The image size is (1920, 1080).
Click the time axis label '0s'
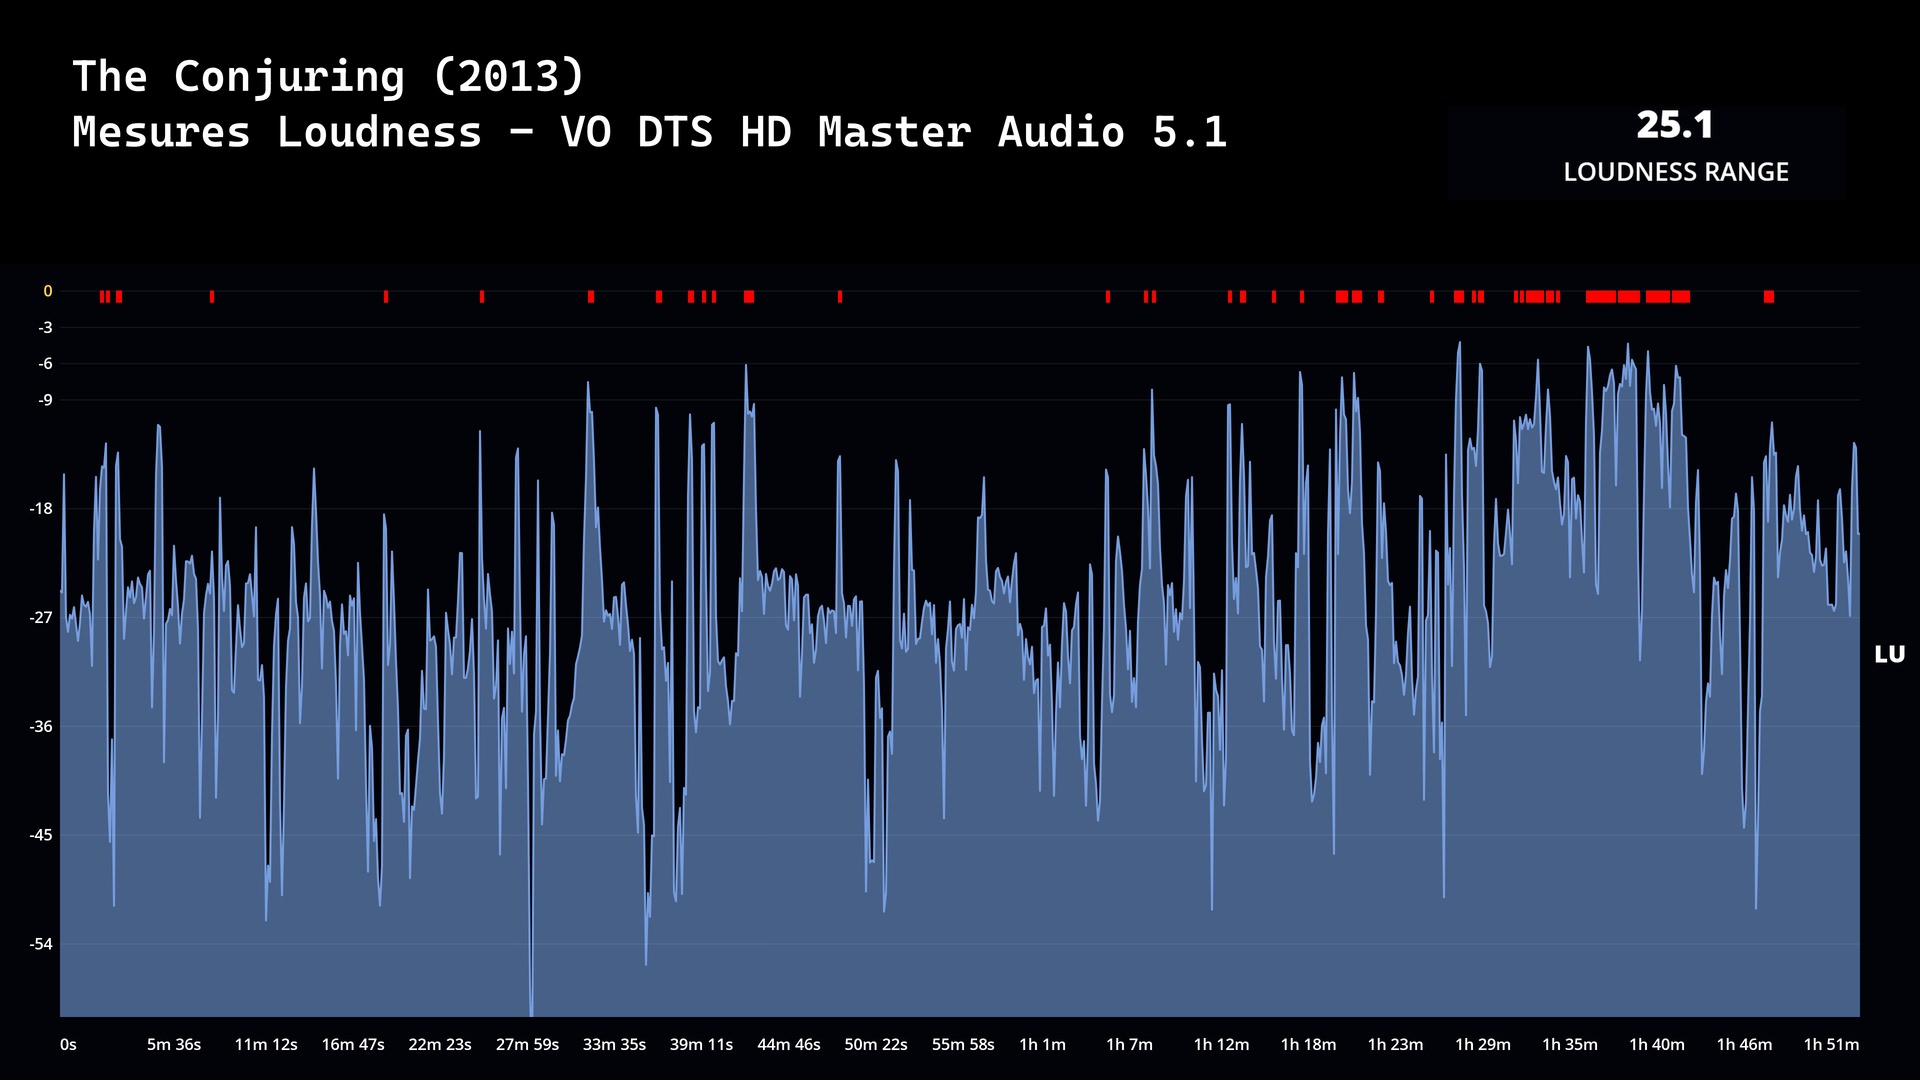pos(68,1044)
